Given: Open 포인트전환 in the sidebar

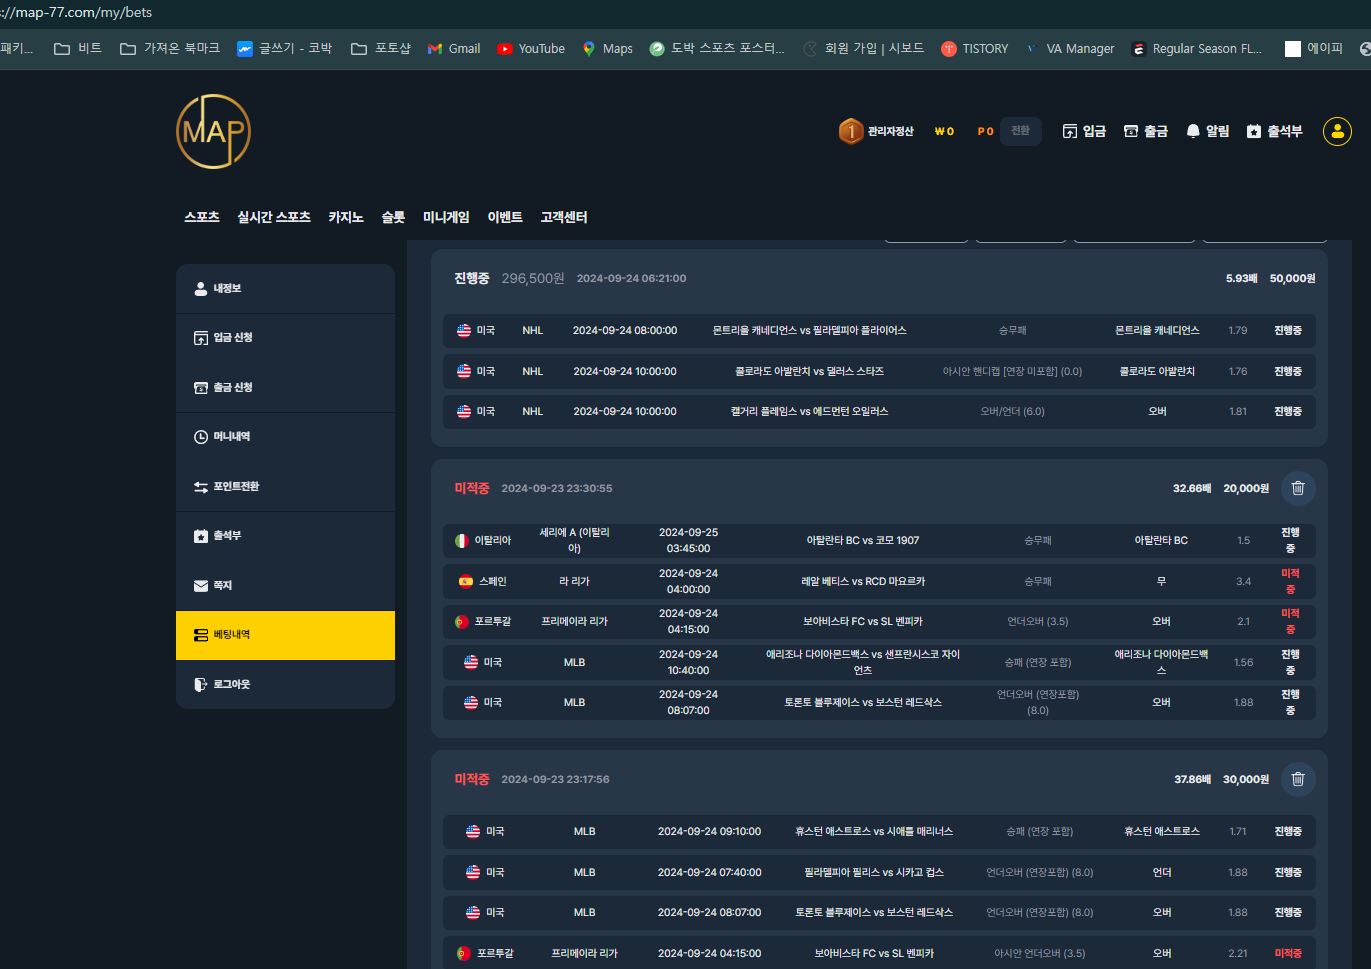Looking at the screenshot, I should (x=285, y=486).
